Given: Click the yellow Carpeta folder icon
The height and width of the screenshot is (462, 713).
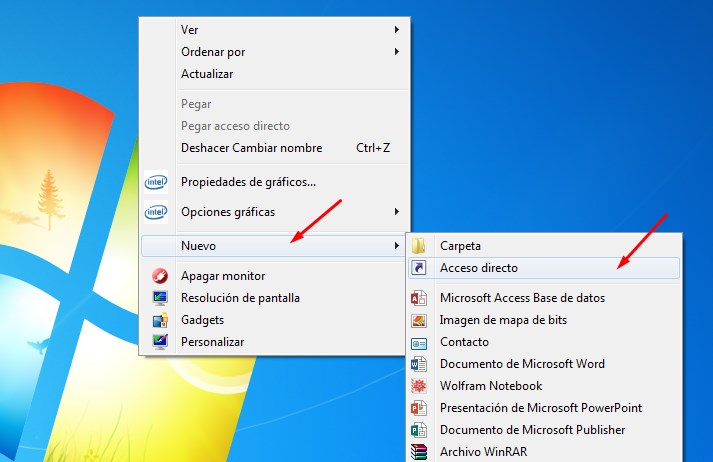Looking at the screenshot, I should tap(418, 246).
